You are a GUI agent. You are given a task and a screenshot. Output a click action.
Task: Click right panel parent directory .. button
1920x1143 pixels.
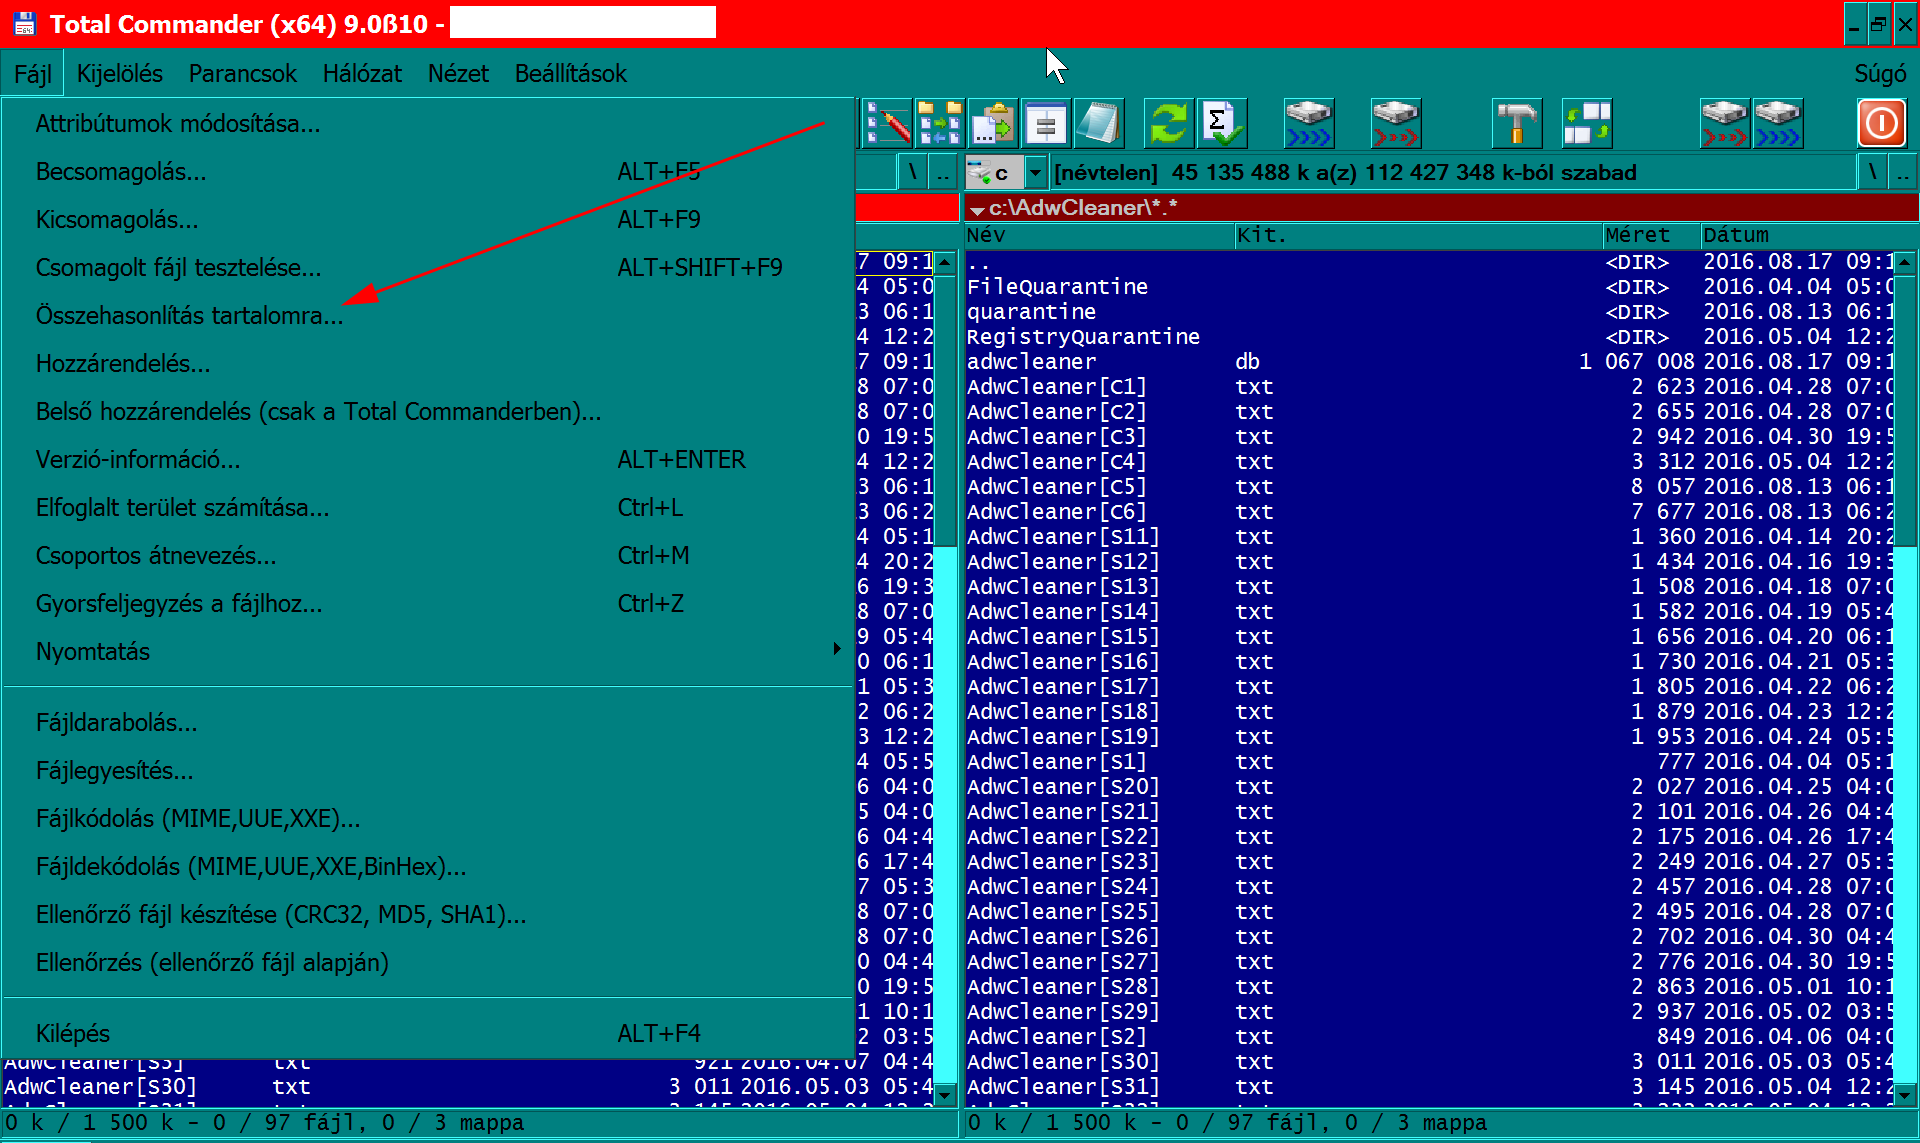click(1903, 172)
